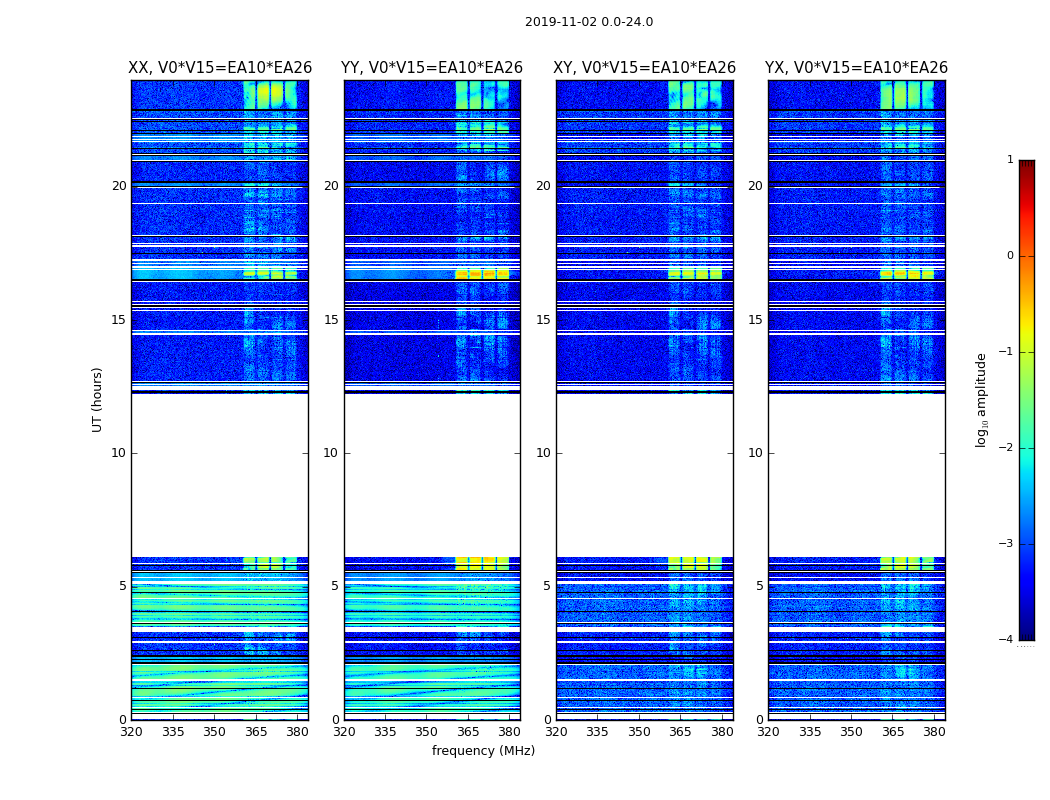The width and height of the screenshot is (1050, 800).
Task: Click the UT (hours) y-axis label
Action: click(x=98, y=400)
